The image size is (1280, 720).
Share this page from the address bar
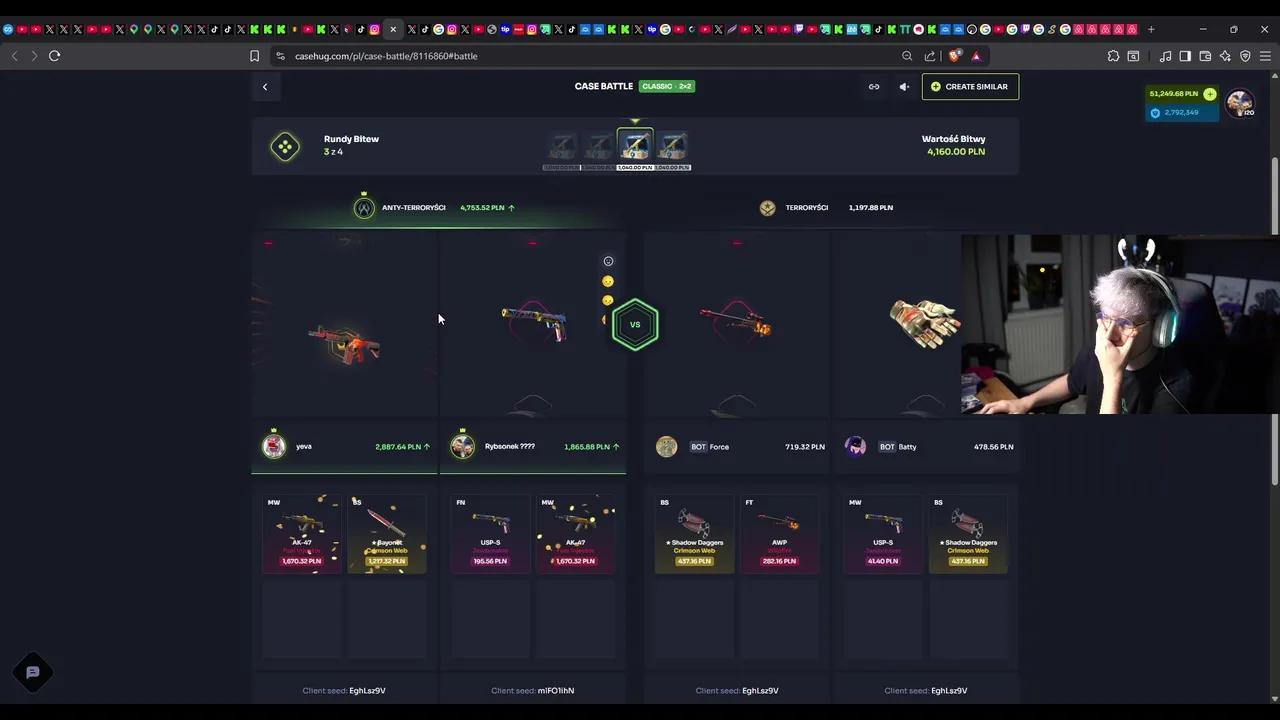930,56
